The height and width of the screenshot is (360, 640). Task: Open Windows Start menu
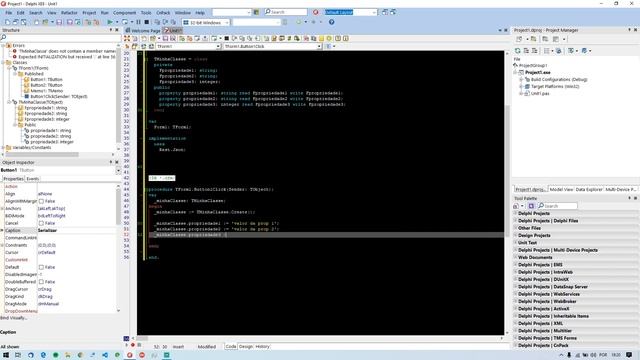tap(6, 355)
